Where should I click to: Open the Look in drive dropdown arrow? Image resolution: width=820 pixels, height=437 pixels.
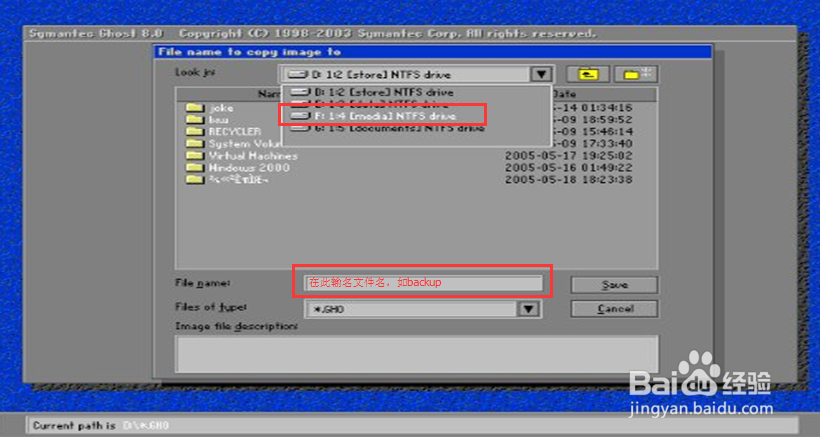tap(541, 74)
